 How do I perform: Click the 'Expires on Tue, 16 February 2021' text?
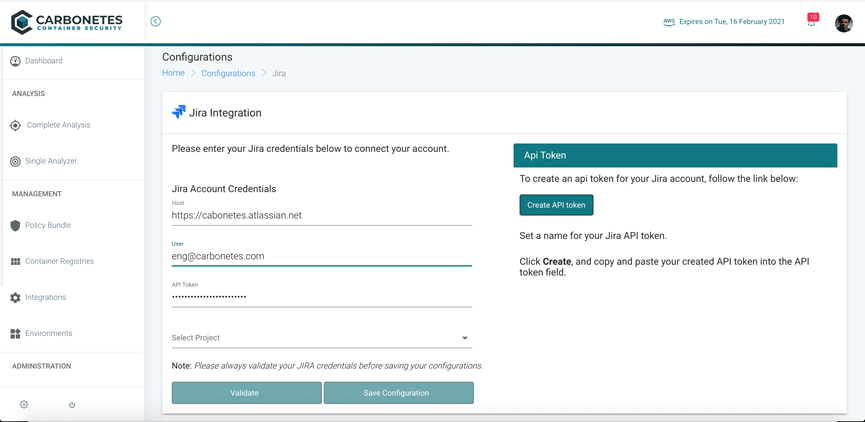point(732,22)
